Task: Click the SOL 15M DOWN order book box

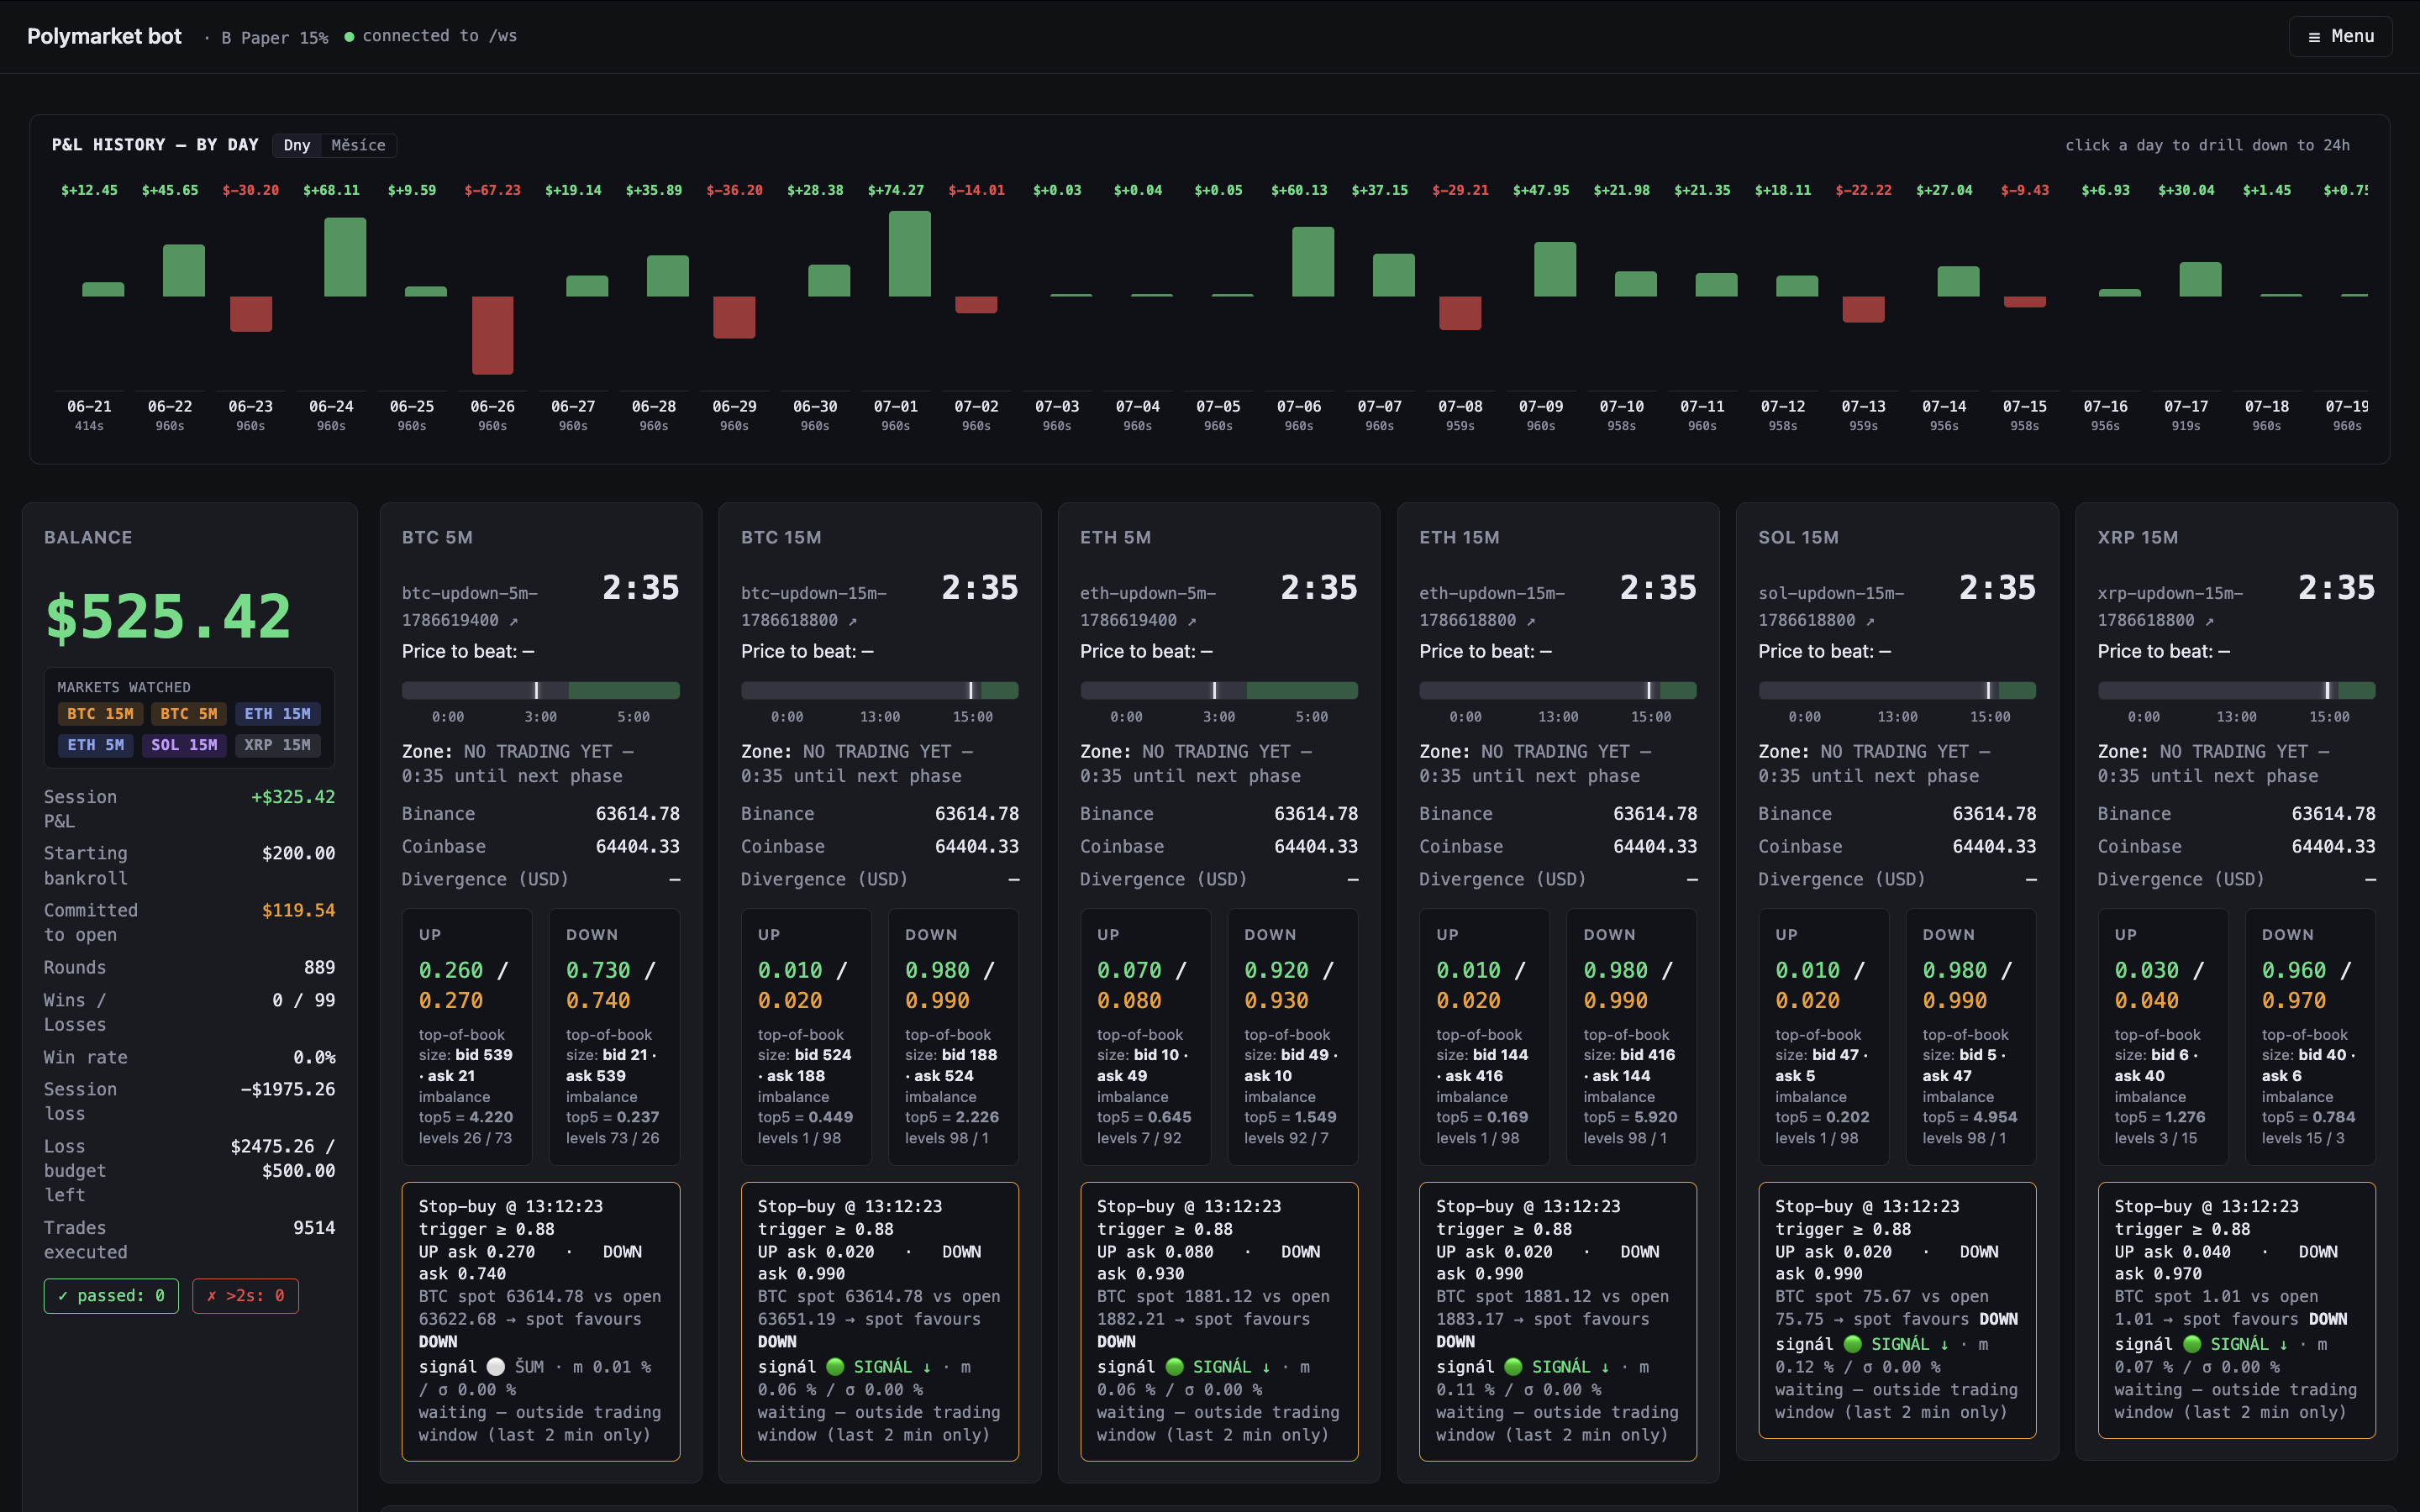Action: [1971, 1036]
